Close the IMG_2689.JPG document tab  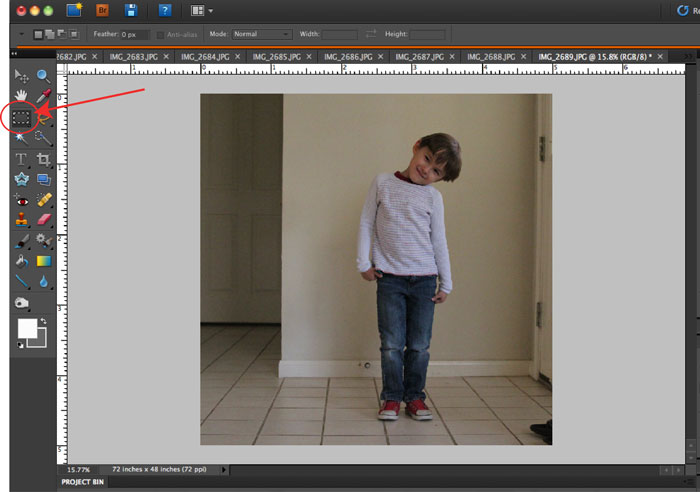660,57
